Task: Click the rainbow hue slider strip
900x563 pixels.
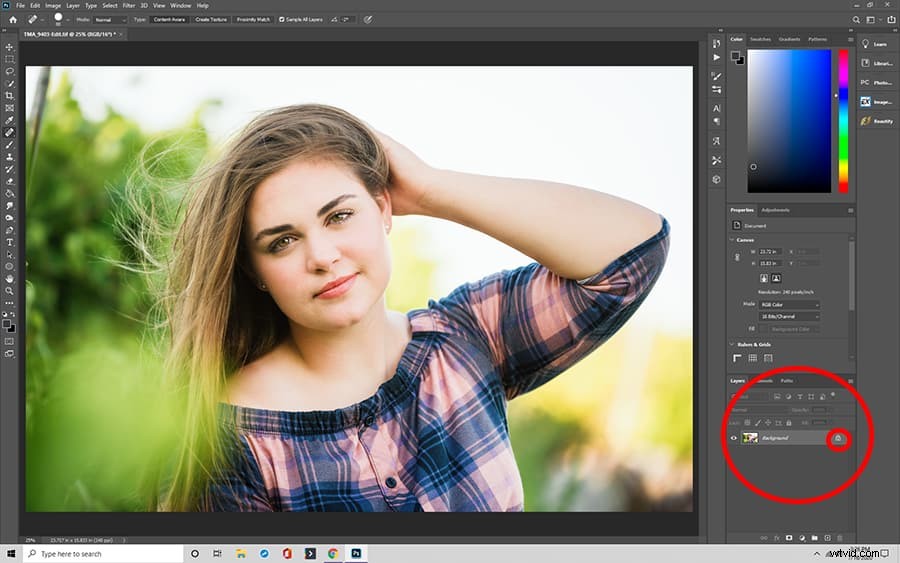Action: 843,121
